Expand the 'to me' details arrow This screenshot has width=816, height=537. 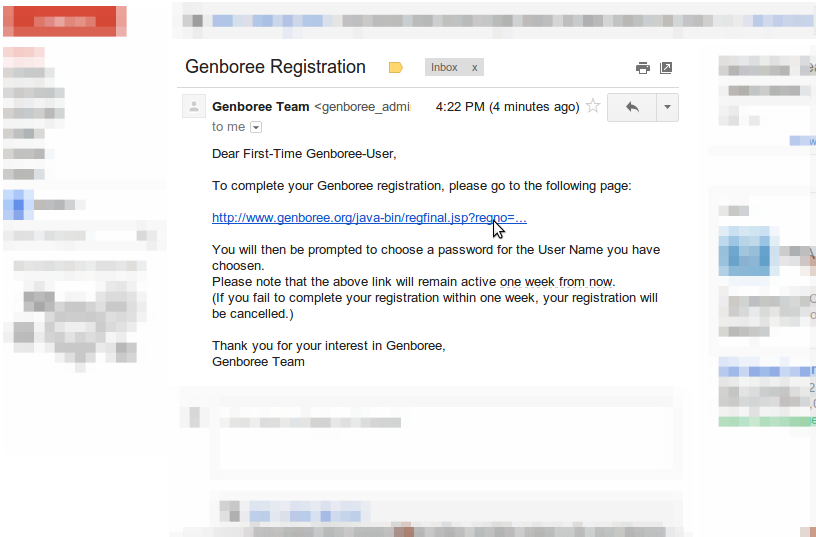tap(256, 127)
